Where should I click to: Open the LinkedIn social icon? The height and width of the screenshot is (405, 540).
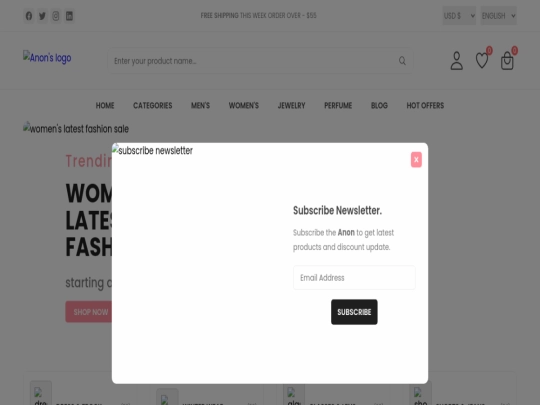69,16
